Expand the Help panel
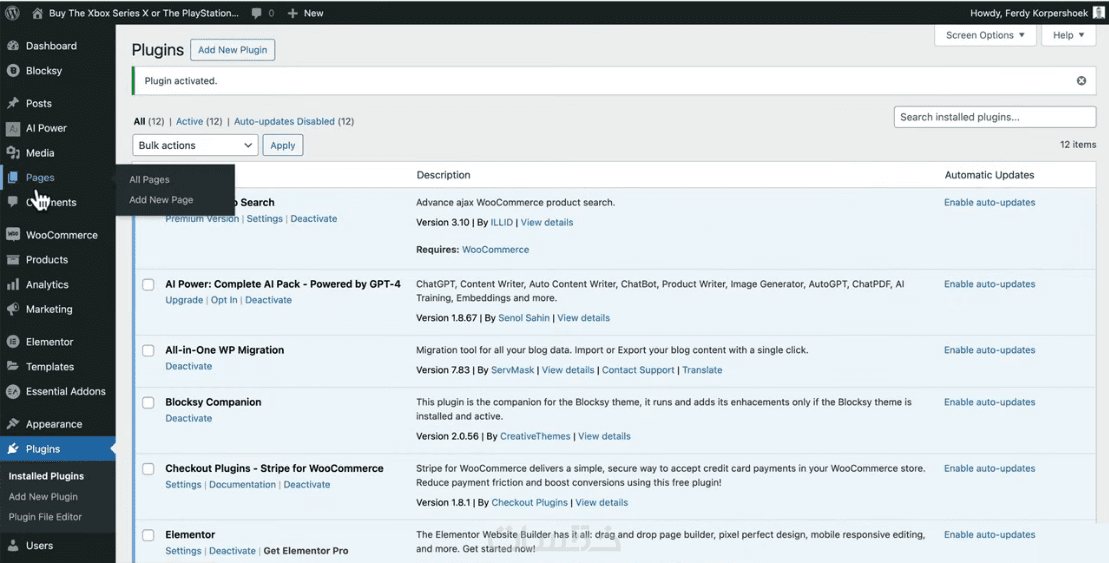The width and height of the screenshot is (1109, 563). (1069, 35)
